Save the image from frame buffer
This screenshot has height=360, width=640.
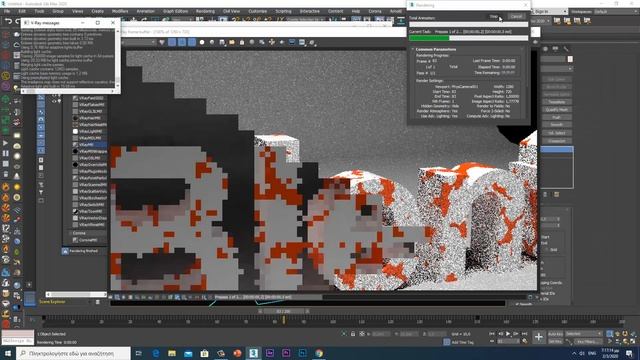222,42
